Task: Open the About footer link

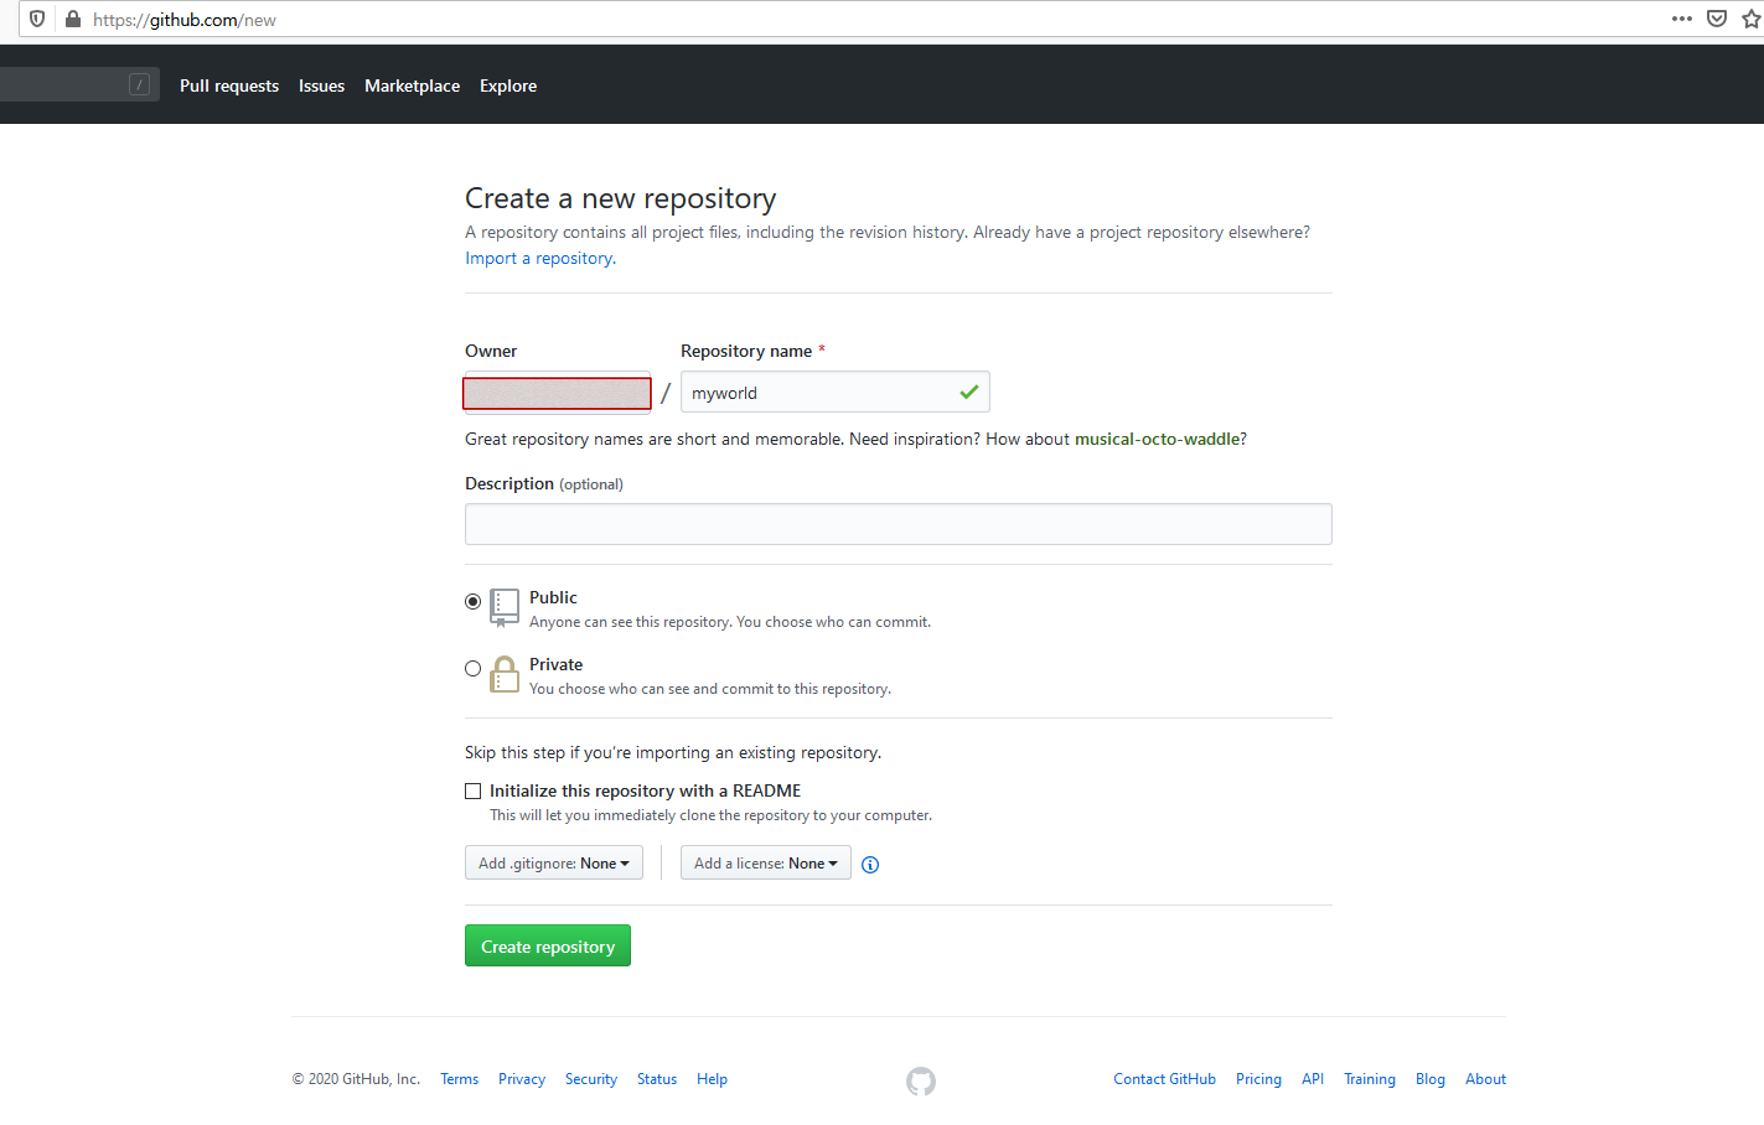Action: [1485, 1079]
